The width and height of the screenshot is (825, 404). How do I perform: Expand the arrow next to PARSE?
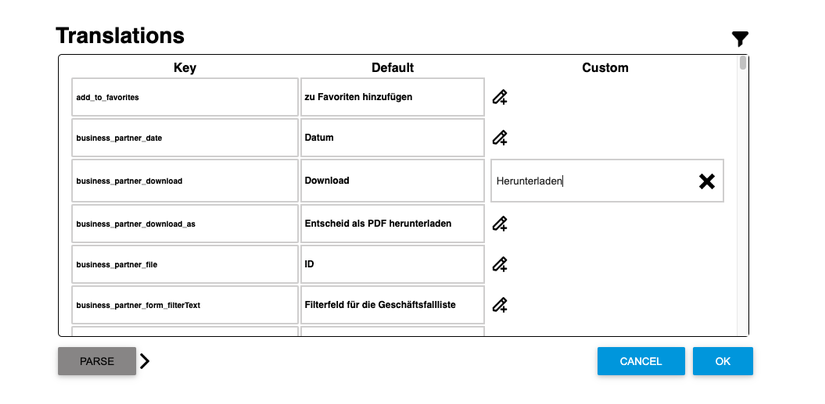[x=145, y=361]
